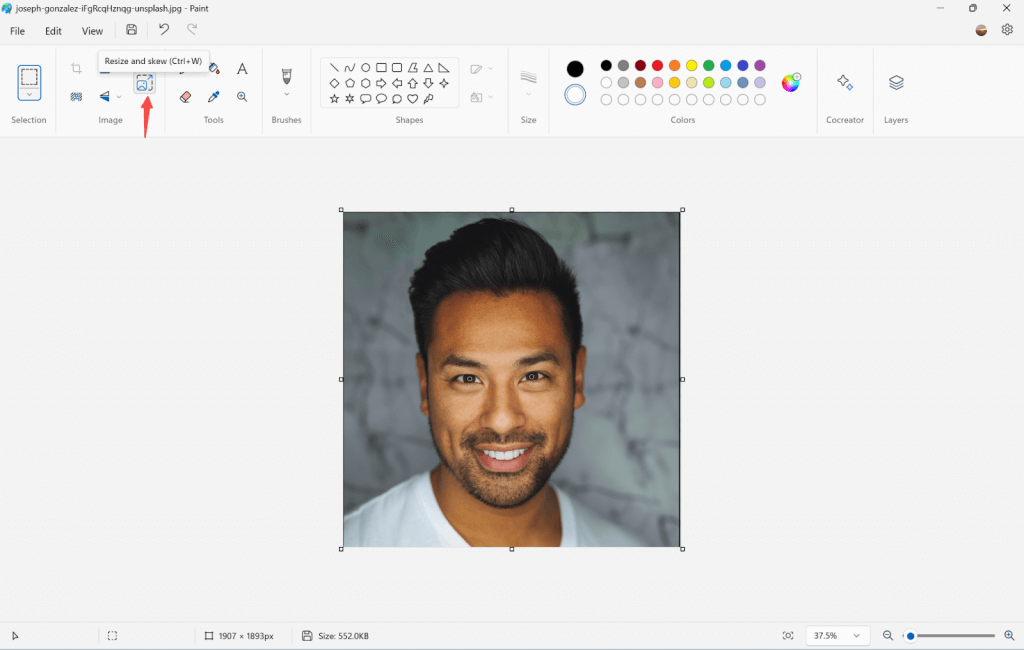
Task: Click the Undo button
Action: point(164,30)
